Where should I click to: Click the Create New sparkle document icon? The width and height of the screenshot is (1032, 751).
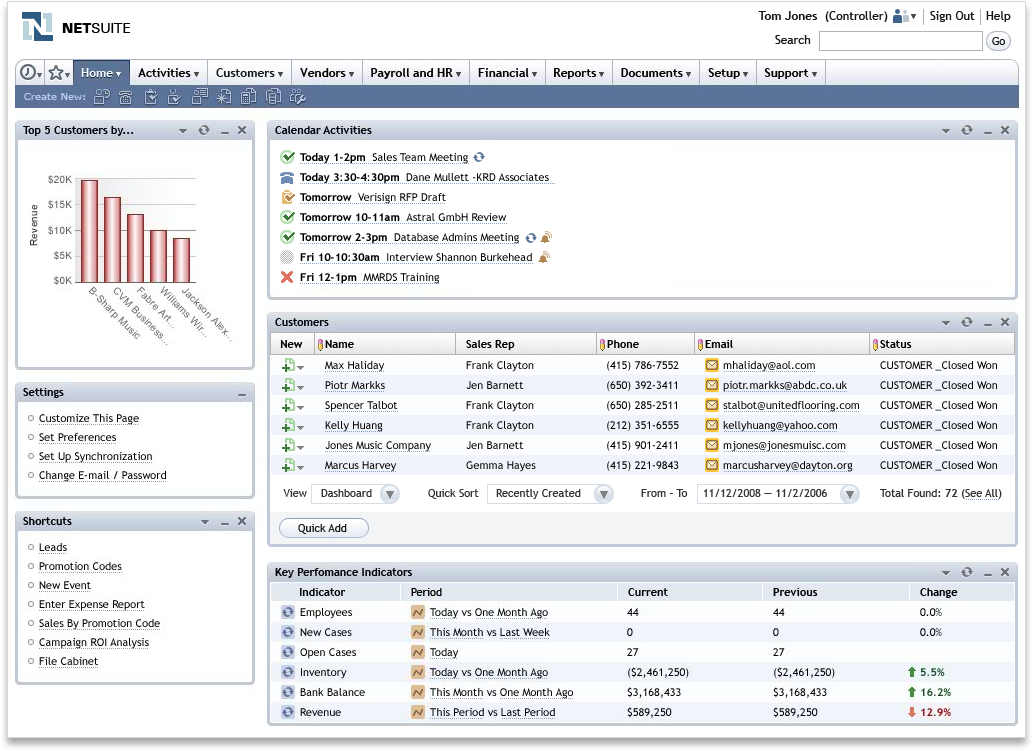pyautogui.click(x=224, y=97)
